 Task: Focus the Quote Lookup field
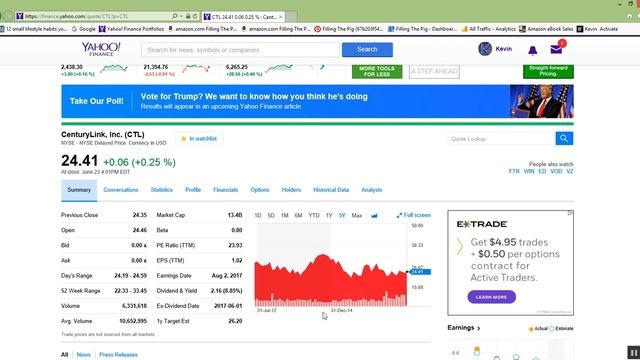pos(501,139)
